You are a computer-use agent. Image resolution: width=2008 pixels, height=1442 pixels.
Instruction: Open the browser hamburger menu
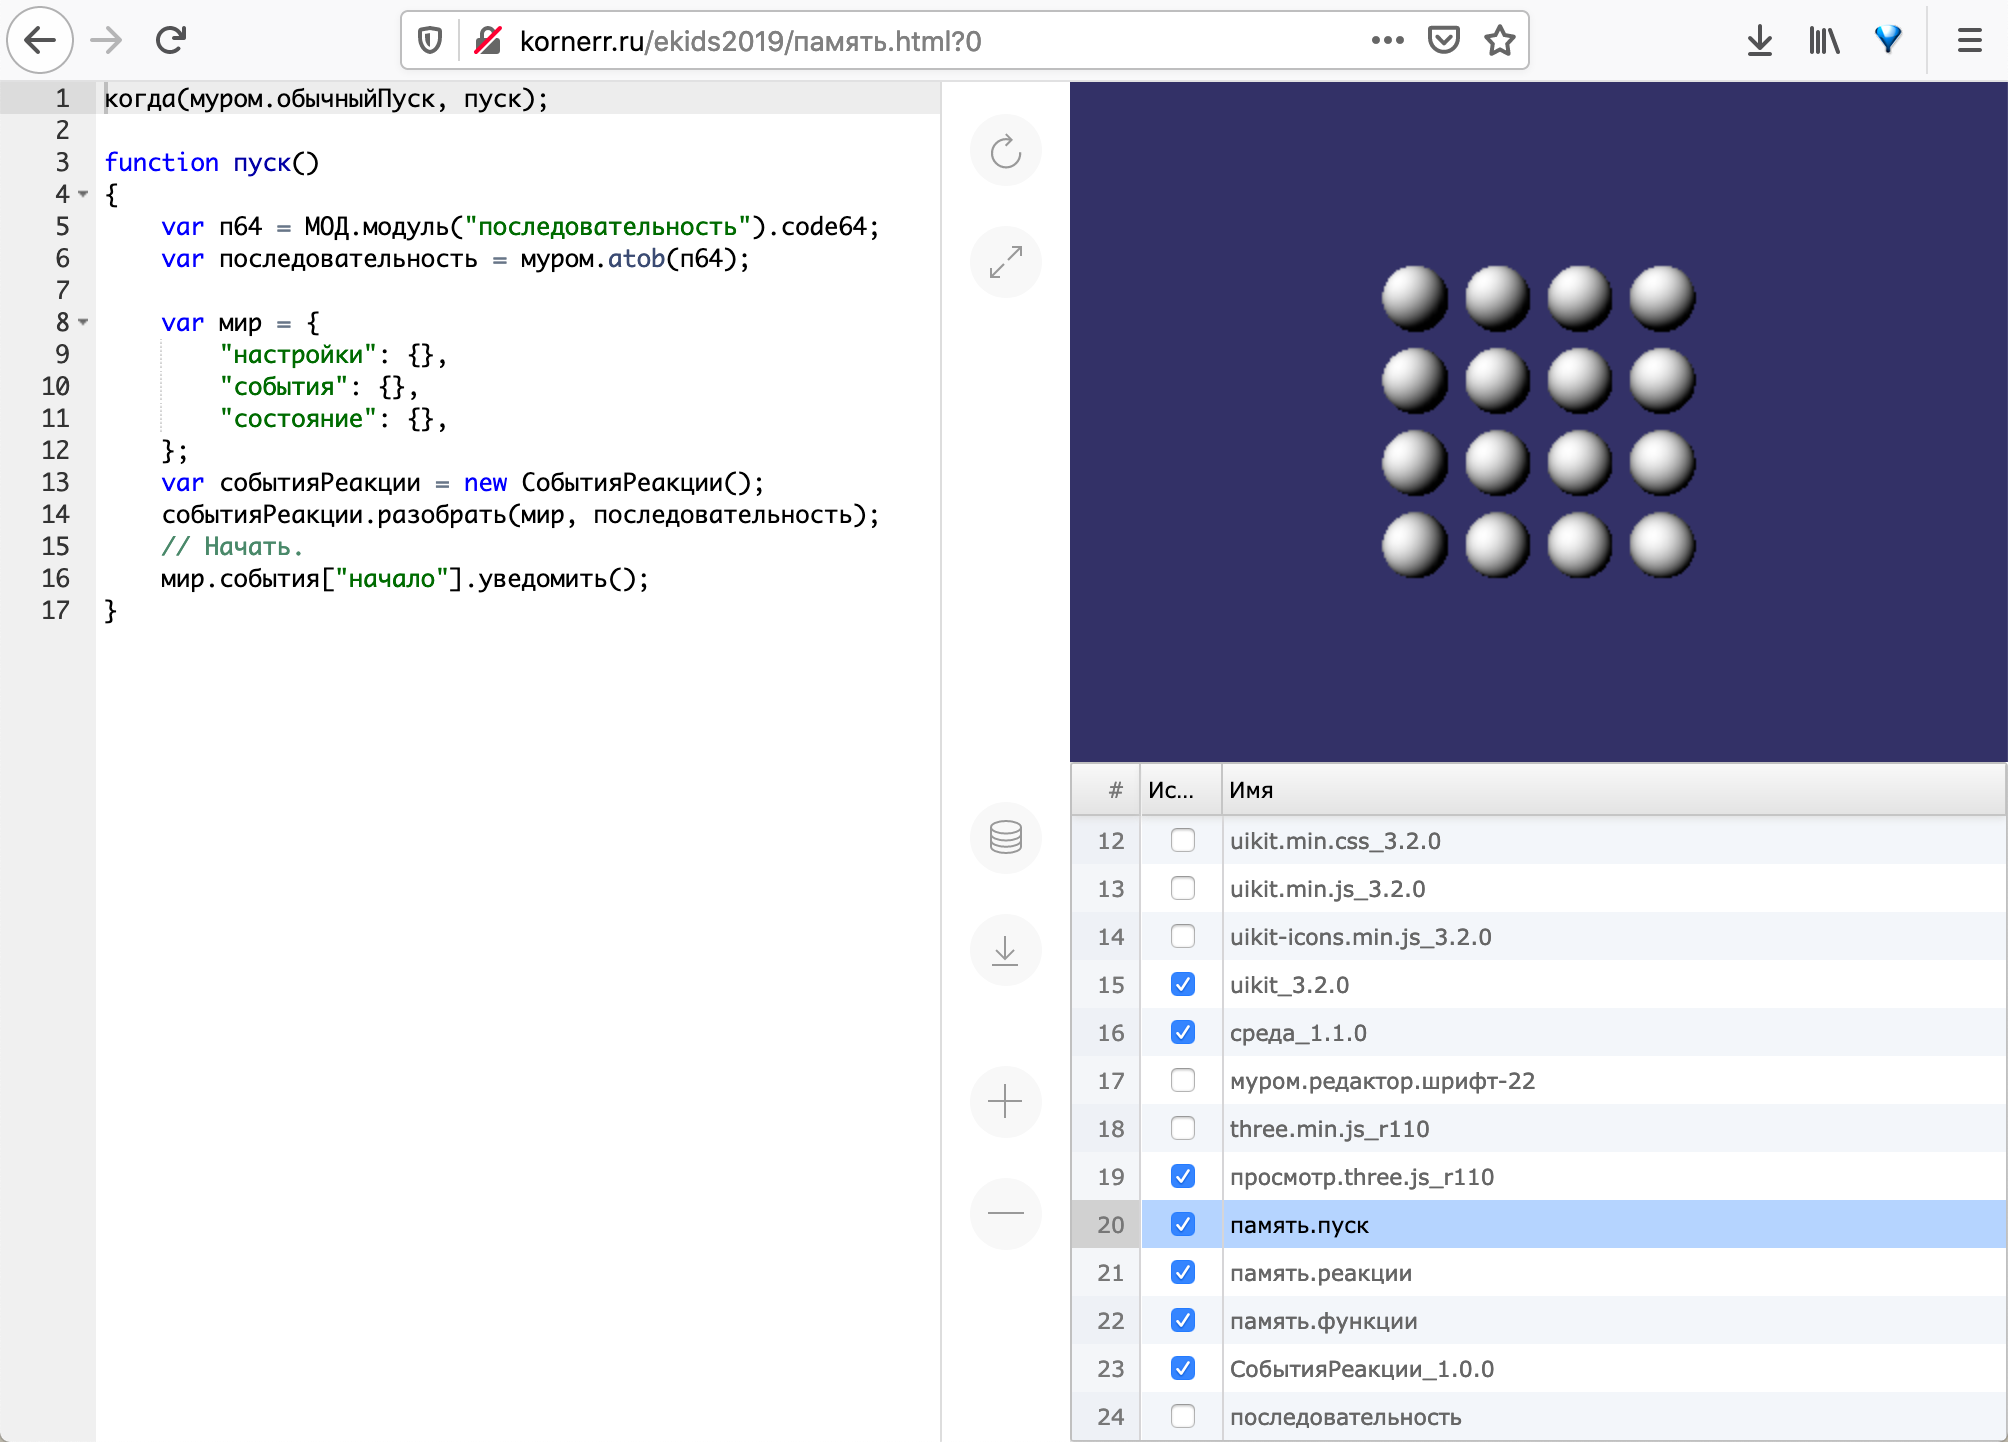pyautogui.click(x=1969, y=40)
